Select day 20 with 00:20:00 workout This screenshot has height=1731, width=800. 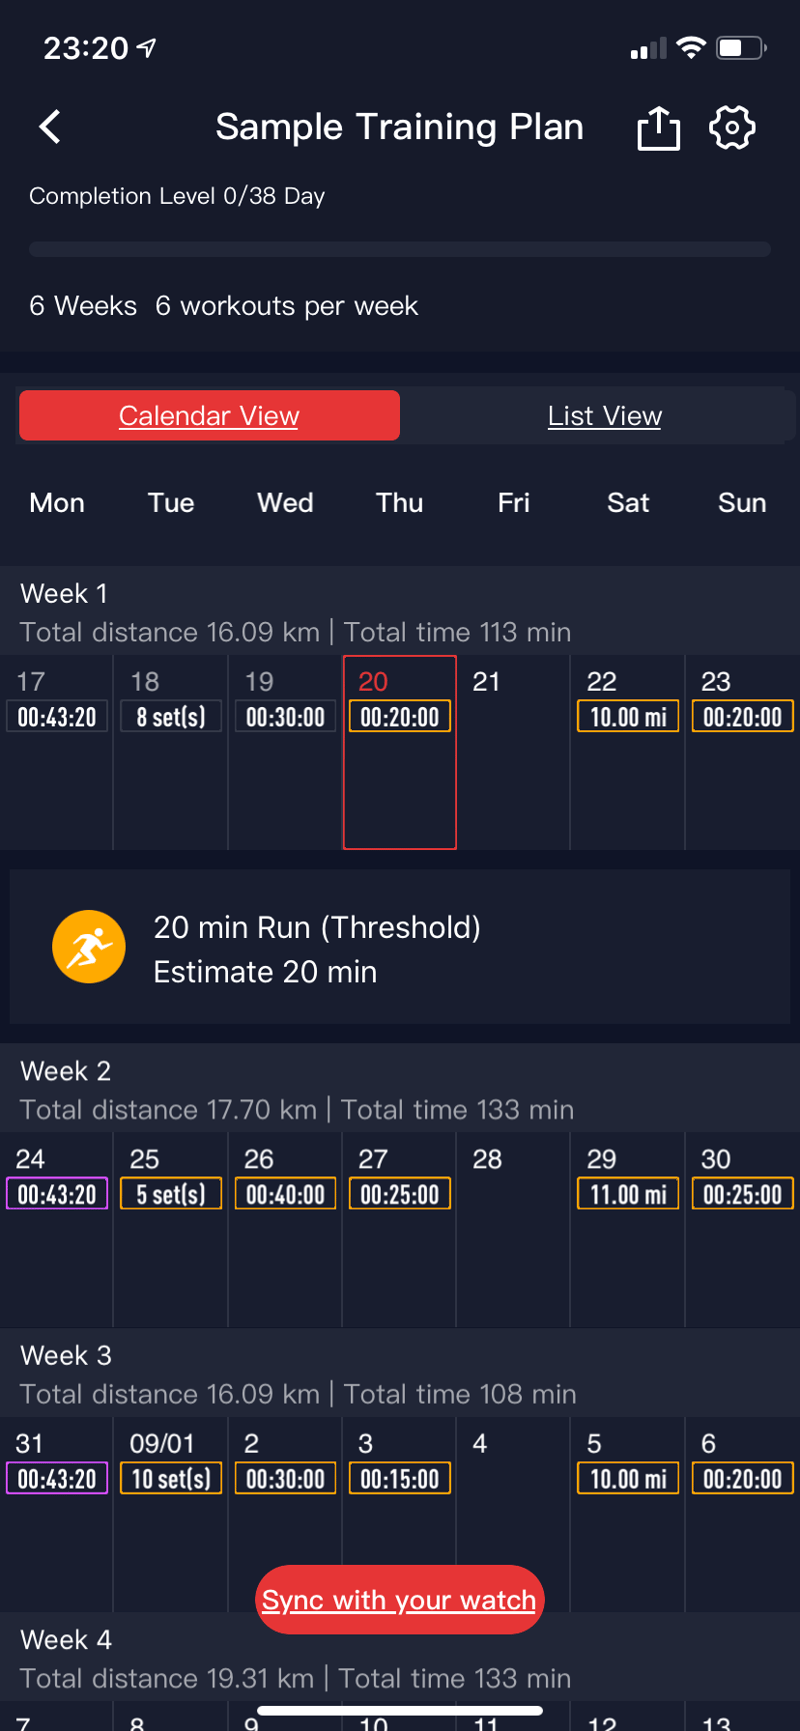400,750
